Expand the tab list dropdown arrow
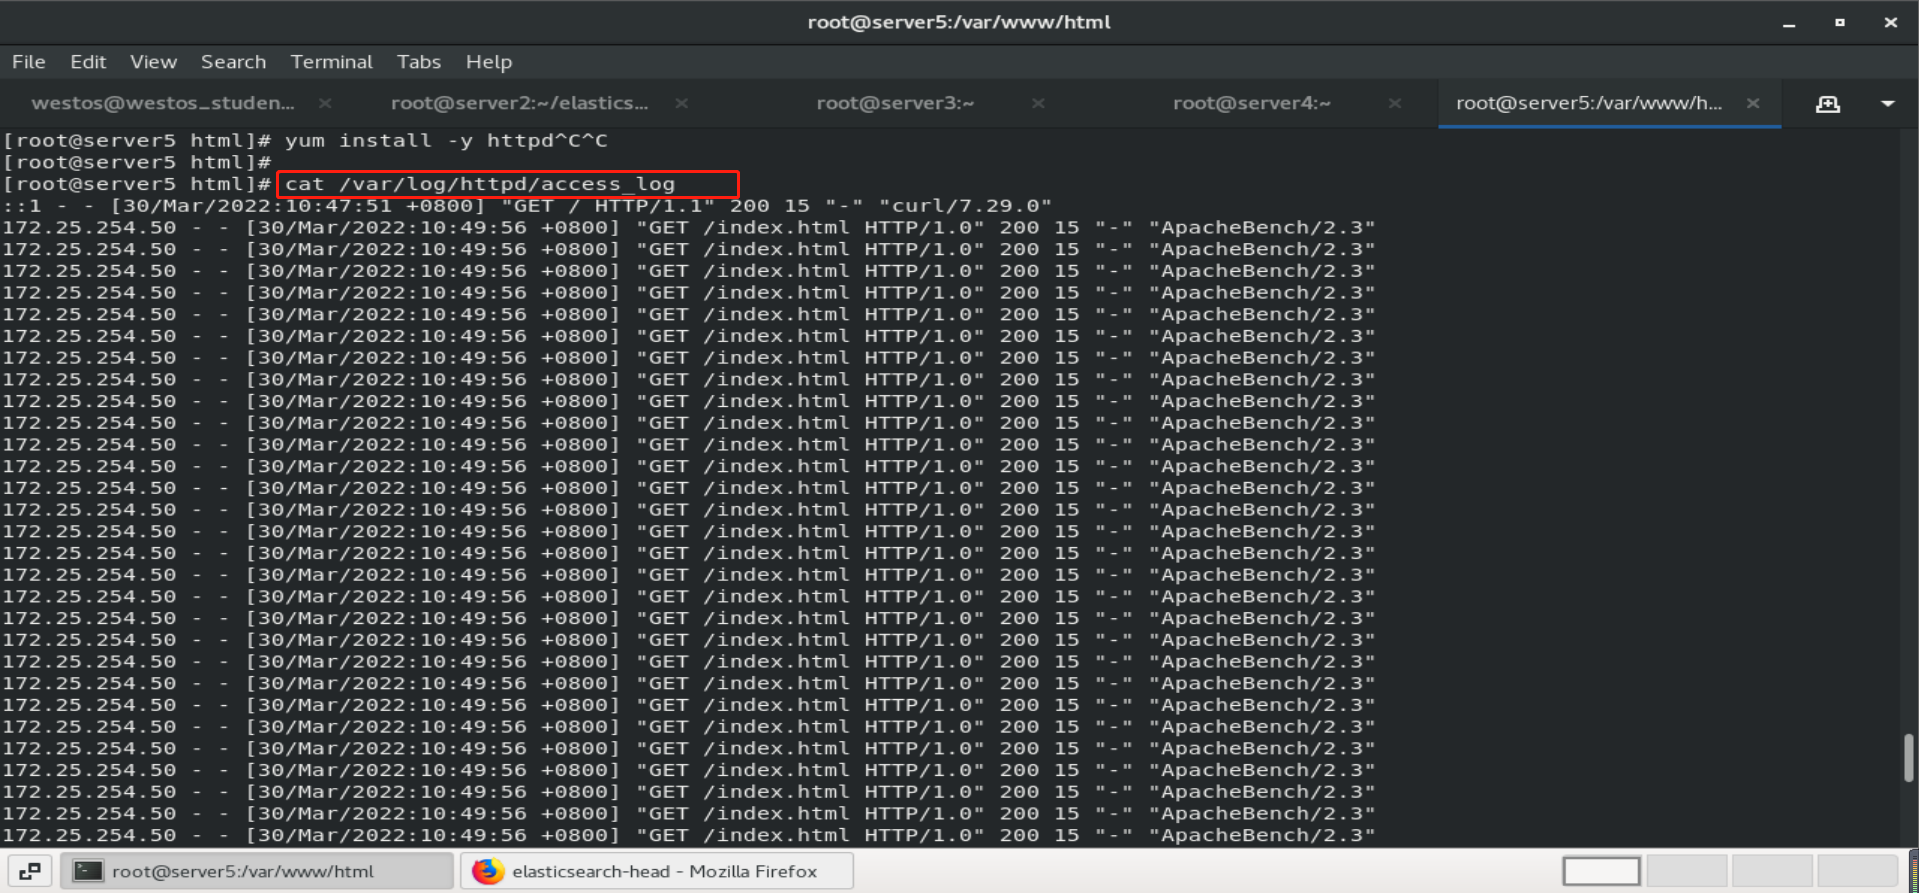1919x893 pixels. (1888, 104)
